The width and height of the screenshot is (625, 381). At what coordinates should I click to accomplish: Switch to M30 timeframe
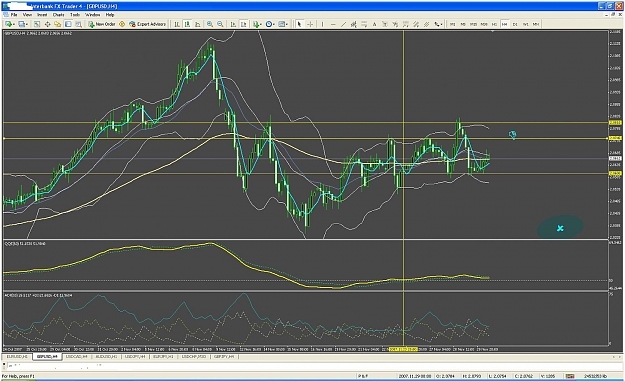click(484, 24)
